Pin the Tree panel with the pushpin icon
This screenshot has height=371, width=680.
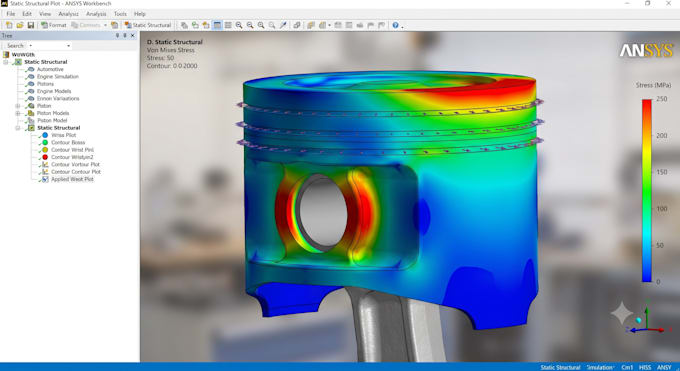(x=117, y=36)
